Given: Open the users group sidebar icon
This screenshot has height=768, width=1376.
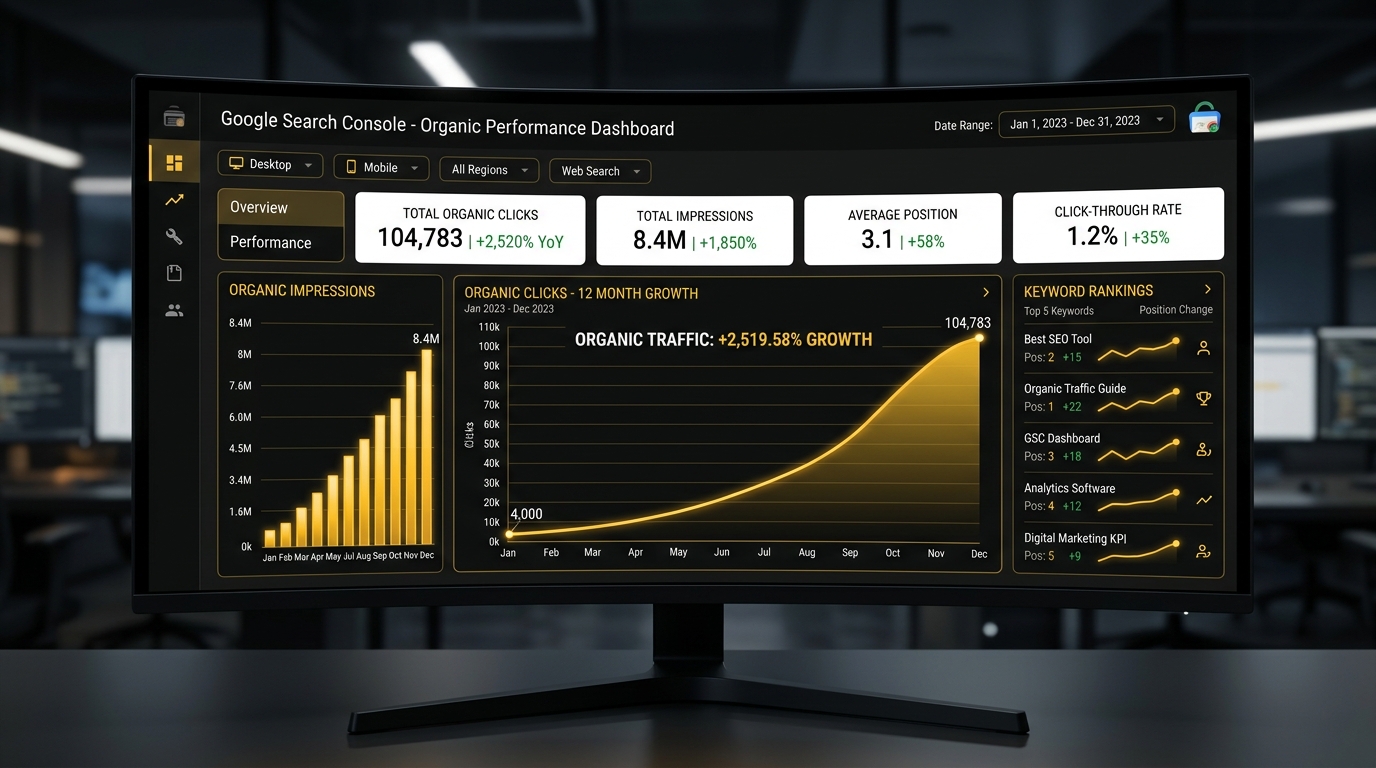Looking at the screenshot, I should pyautogui.click(x=174, y=310).
